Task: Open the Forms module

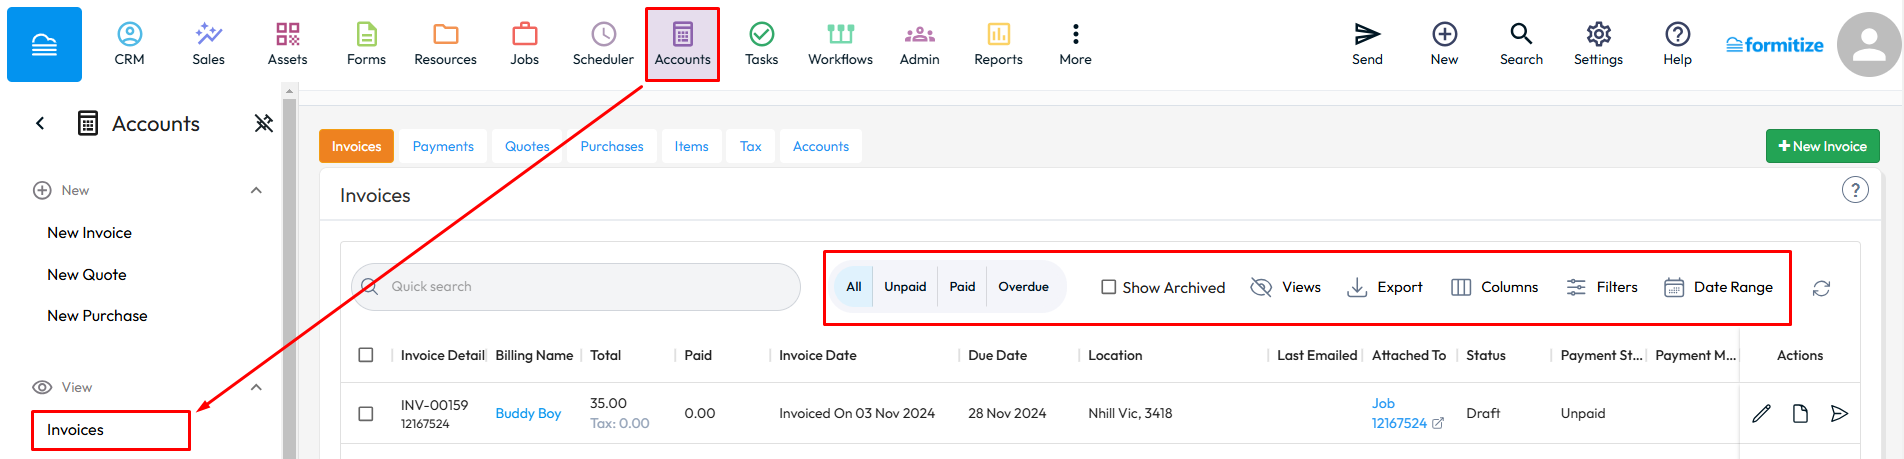Action: pyautogui.click(x=366, y=44)
